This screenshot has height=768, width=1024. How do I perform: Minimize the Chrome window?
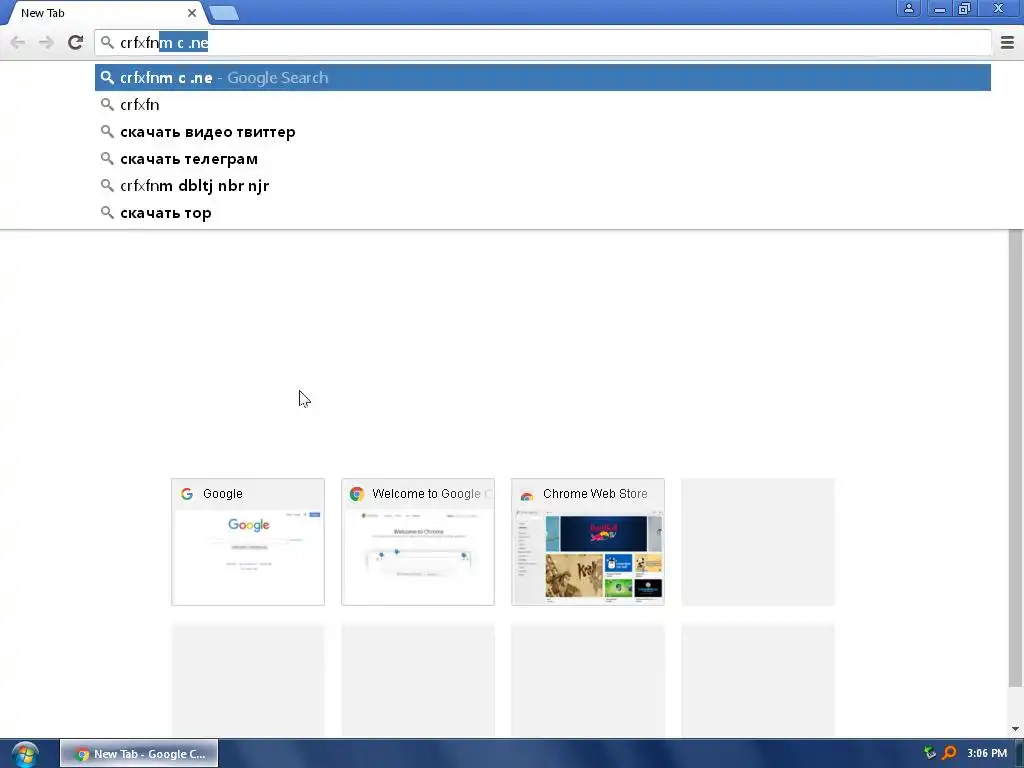click(939, 8)
